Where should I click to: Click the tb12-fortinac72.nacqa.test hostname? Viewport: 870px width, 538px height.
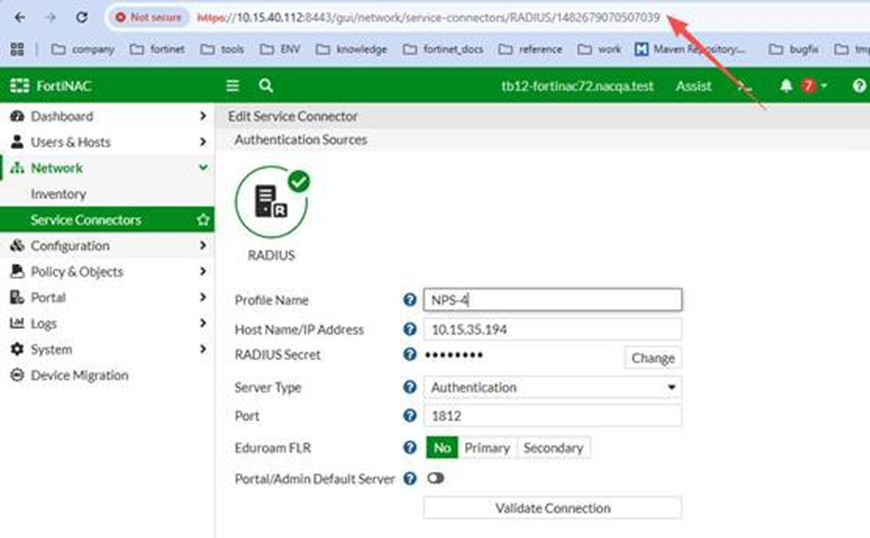click(x=578, y=86)
